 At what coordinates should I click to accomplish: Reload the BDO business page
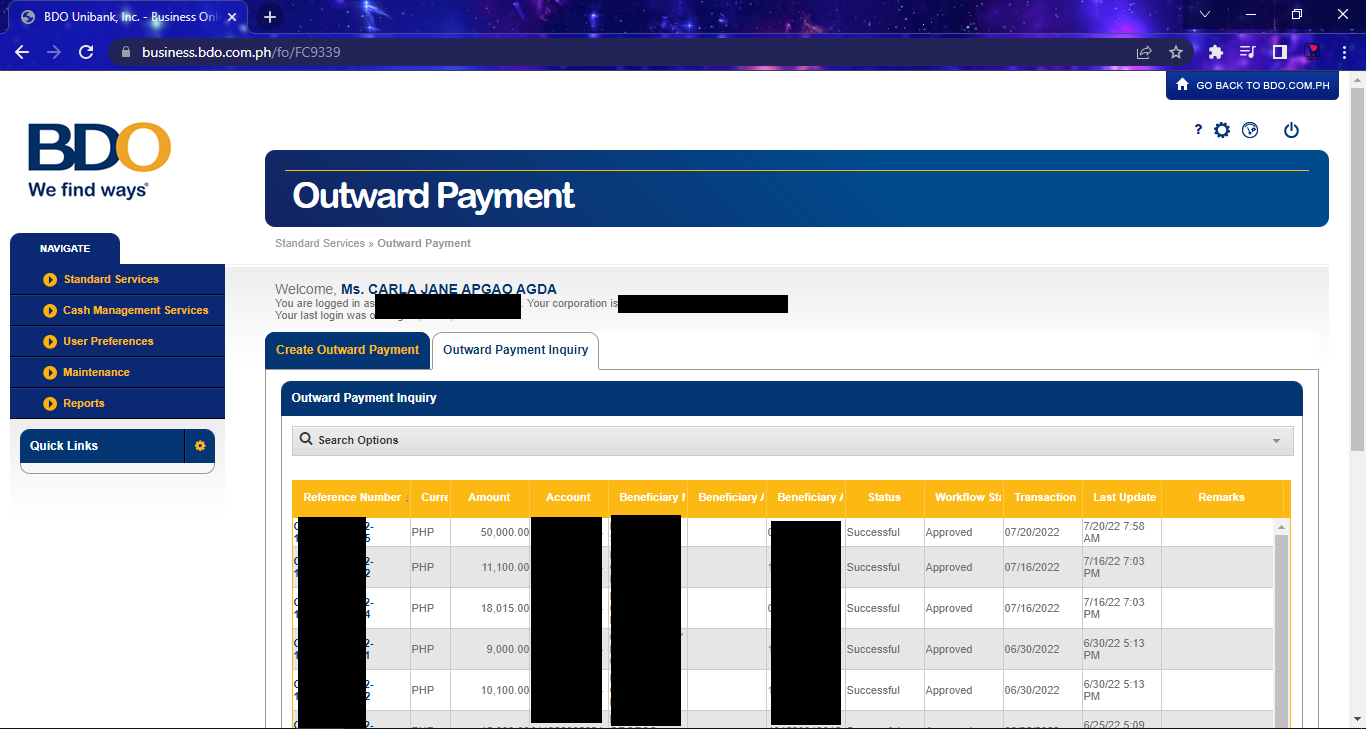pyautogui.click(x=86, y=52)
